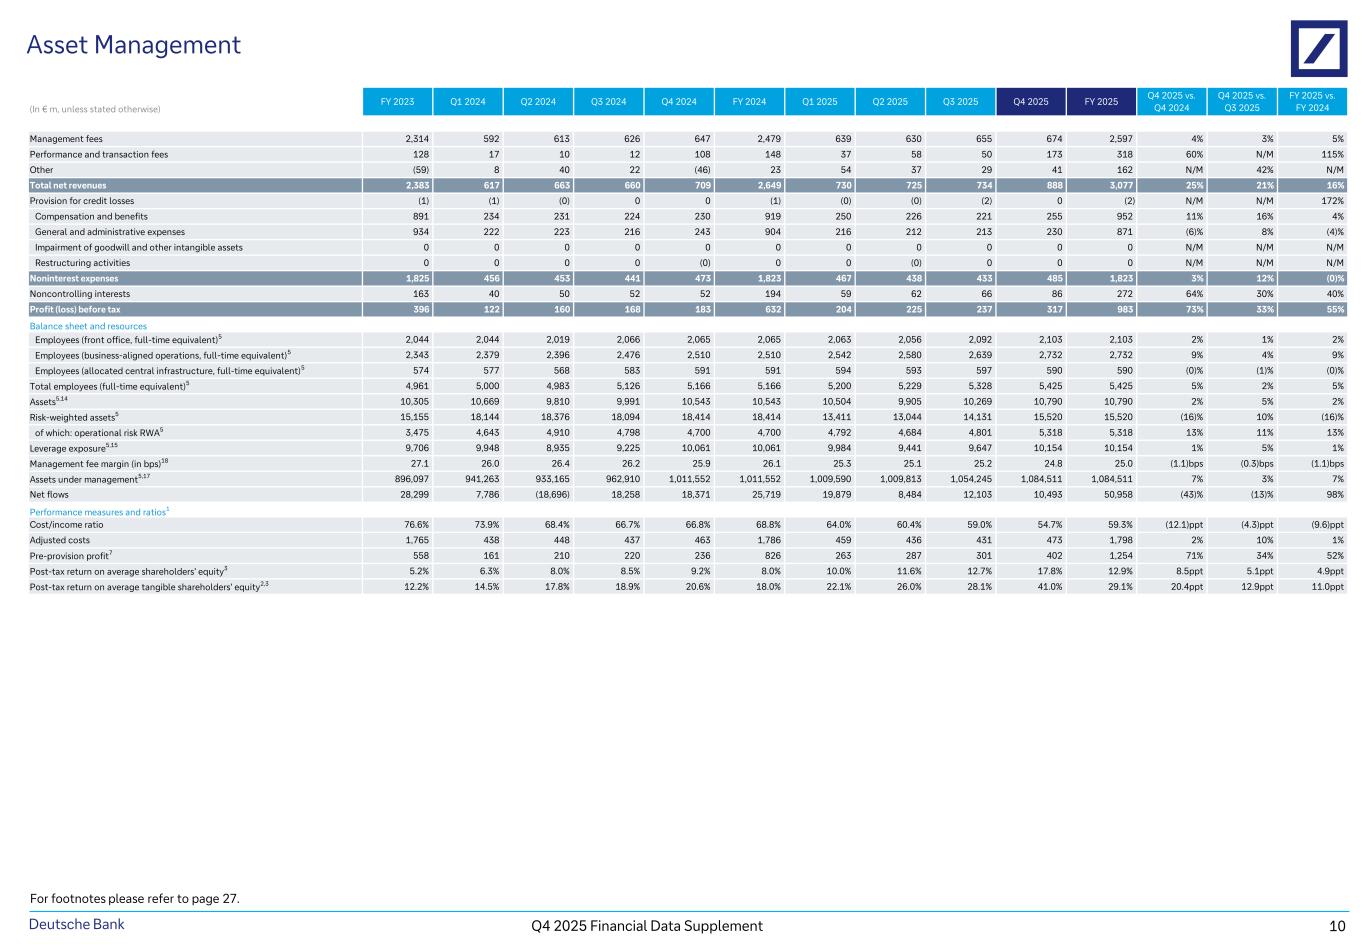Click the FY 2025 vs. FY 2024 header
1365x945 pixels.
coord(1312,101)
